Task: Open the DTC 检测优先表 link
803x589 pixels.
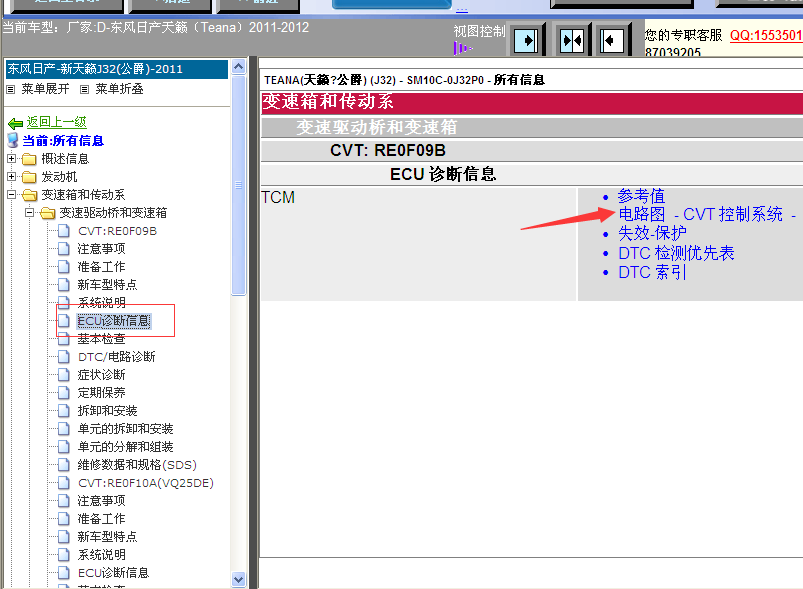Action: coord(676,253)
